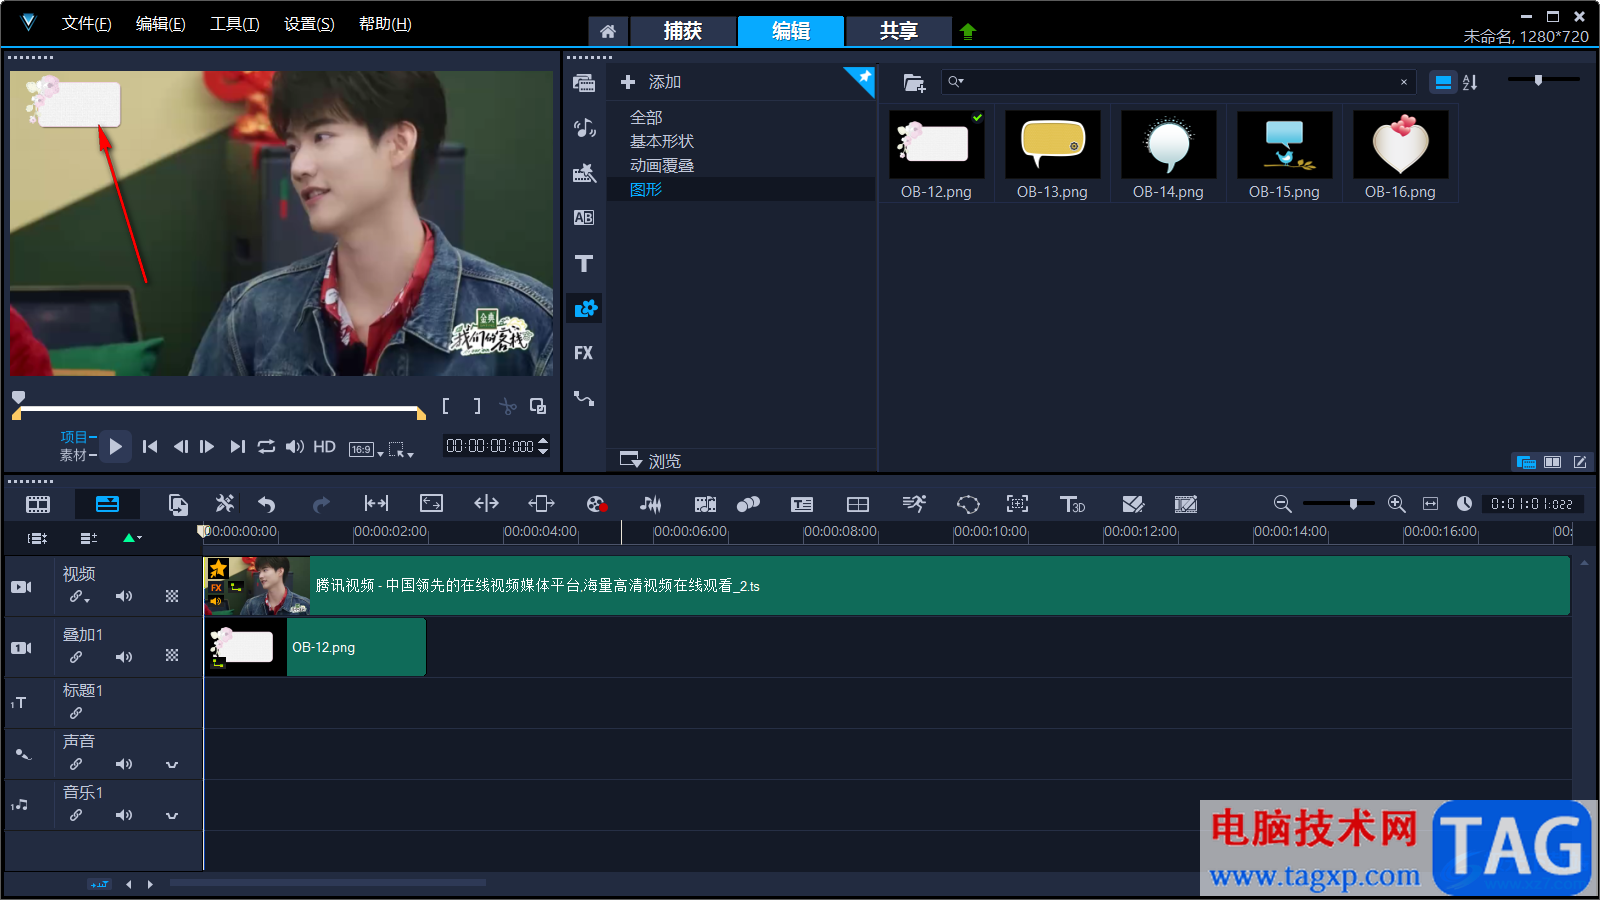This screenshot has height=900, width=1600.
Task: Open the Title library panel icon
Action: (x=584, y=263)
